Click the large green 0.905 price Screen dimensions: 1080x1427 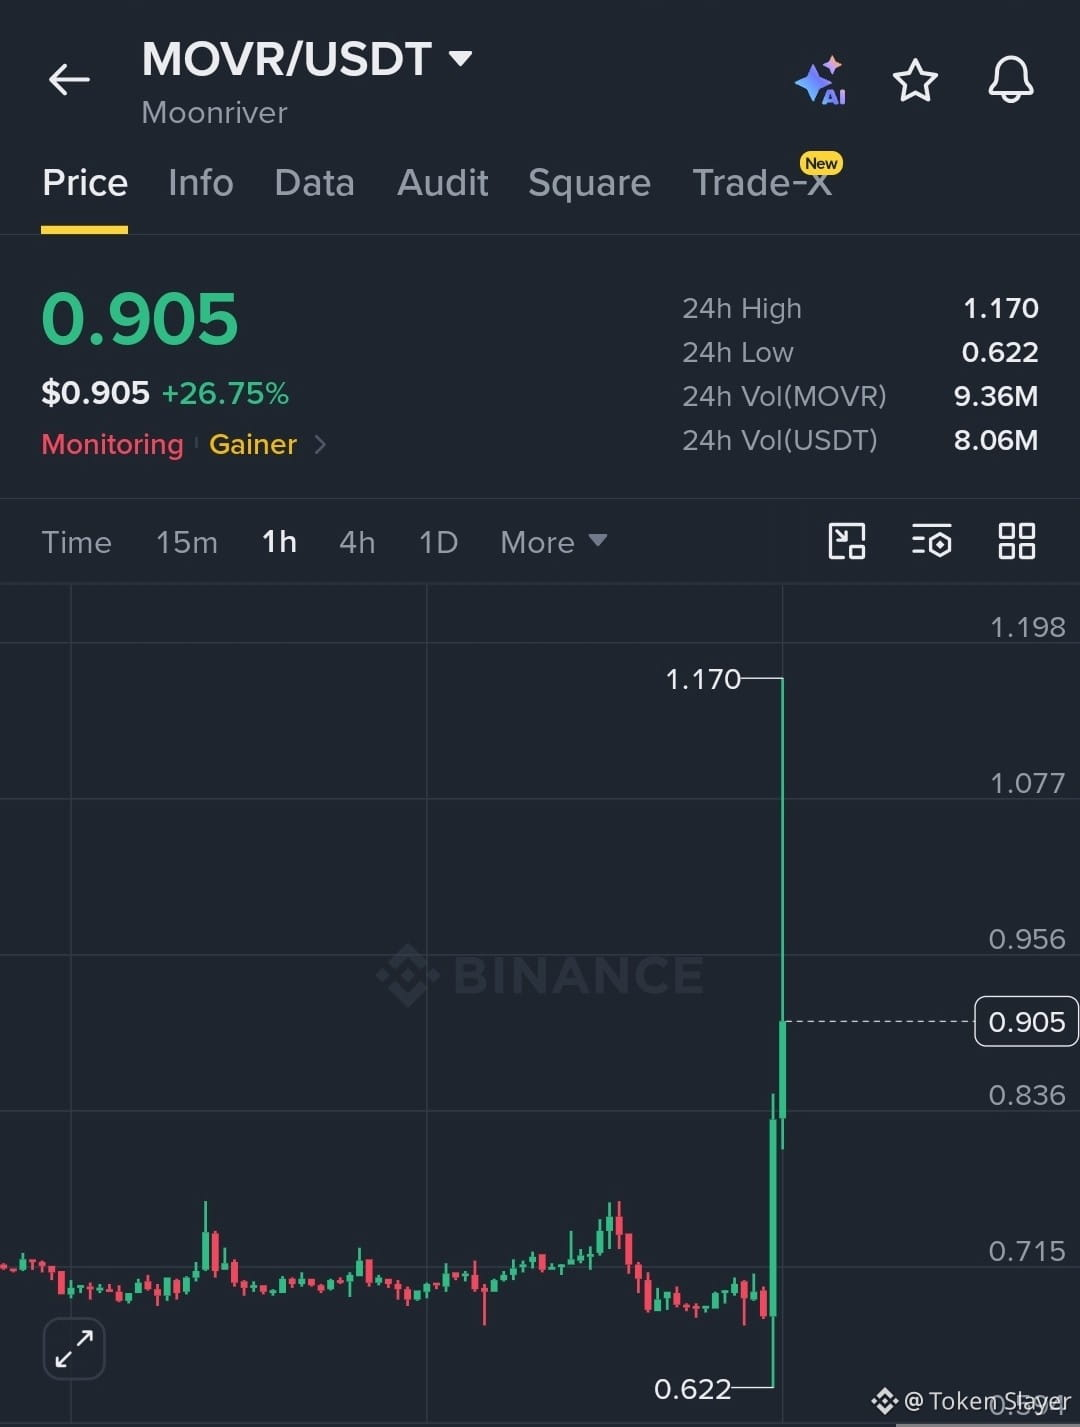pyautogui.click(x=140, y=320)
